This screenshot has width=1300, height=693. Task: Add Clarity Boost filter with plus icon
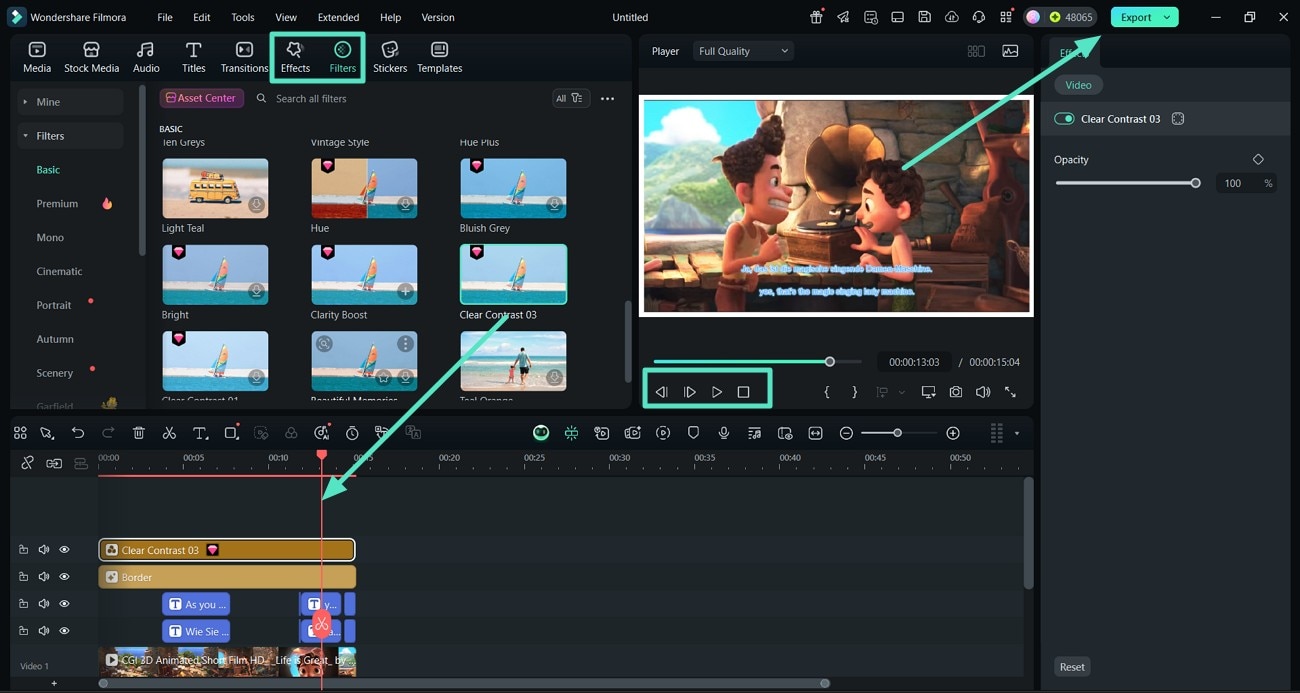[x=405, y=292]
